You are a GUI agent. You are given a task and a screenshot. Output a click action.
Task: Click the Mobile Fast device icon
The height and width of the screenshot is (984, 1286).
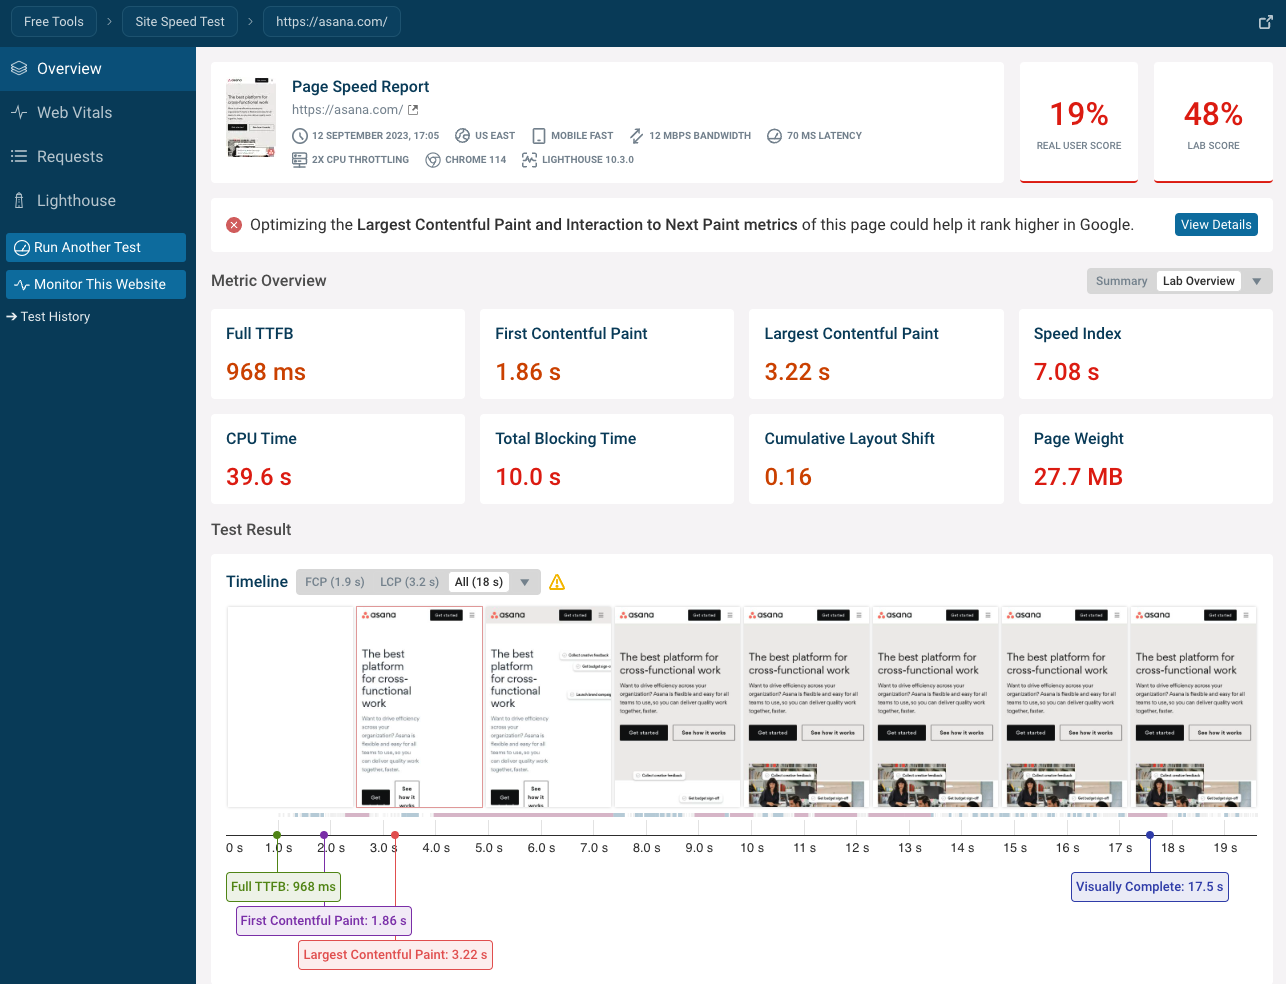(x=539, y=136)
